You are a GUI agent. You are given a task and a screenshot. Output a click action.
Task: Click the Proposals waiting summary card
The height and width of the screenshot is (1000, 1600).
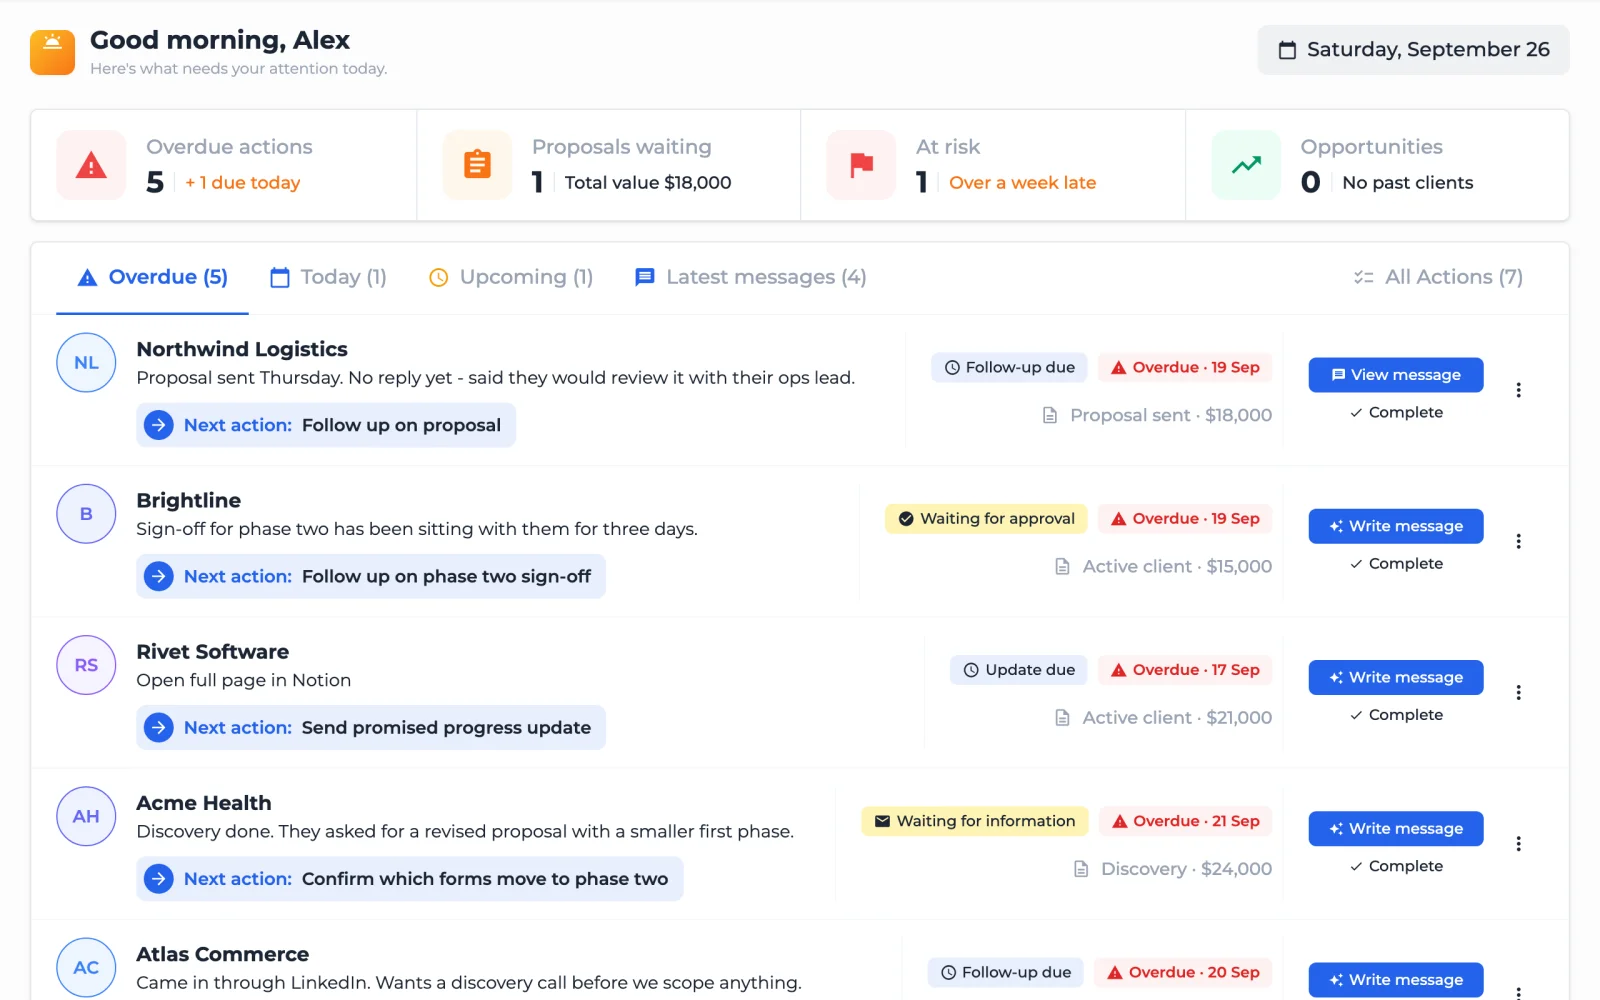(609, 165)
